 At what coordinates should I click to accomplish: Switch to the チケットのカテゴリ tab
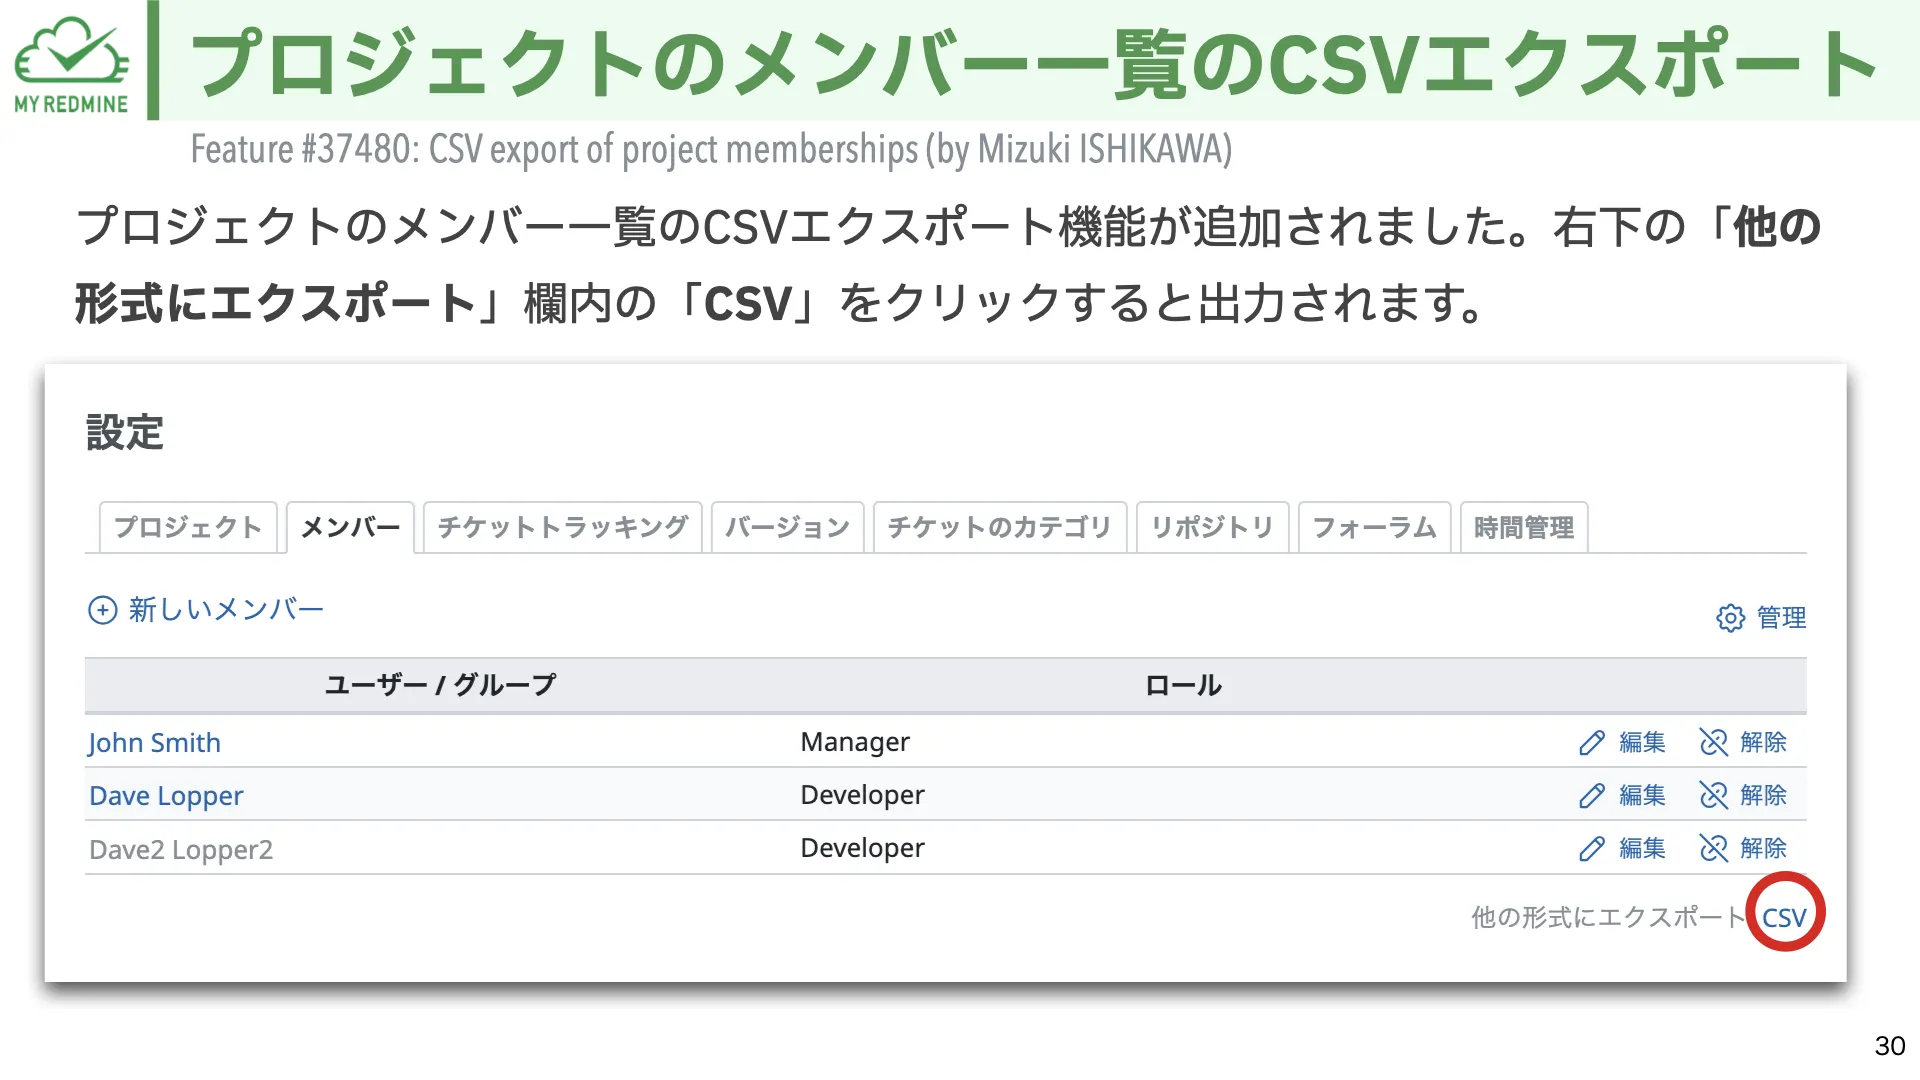[x=1000, y=527]
